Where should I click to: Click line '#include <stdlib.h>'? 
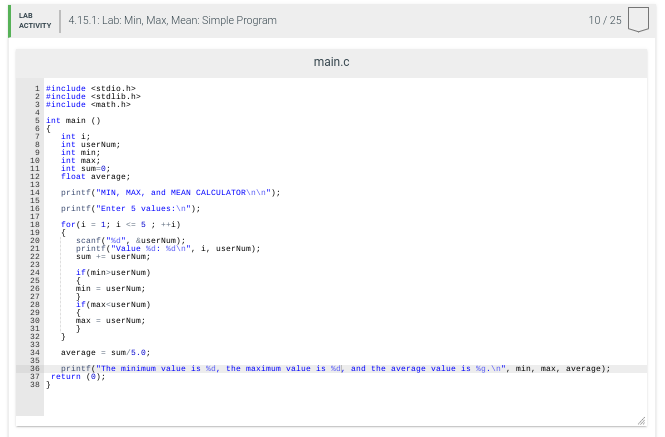pos(93,96)
